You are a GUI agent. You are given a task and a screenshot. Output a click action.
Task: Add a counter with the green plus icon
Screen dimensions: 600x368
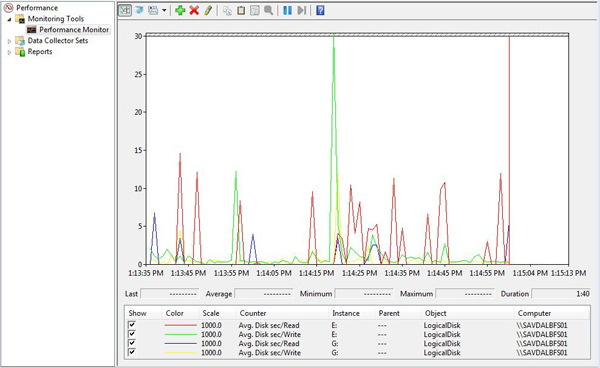pyautogui.click(x=180, y=10)
